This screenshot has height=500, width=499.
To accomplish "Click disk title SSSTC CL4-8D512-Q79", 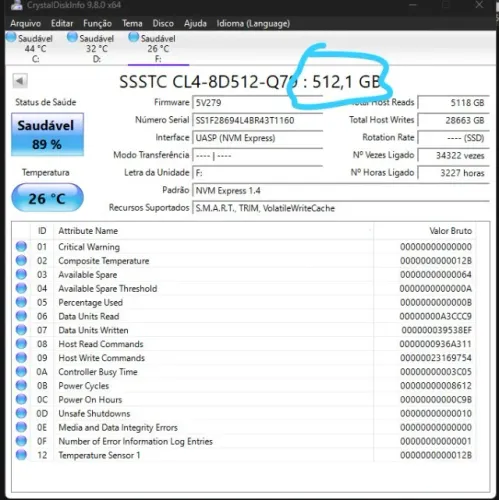I will (x=208, y=82).
